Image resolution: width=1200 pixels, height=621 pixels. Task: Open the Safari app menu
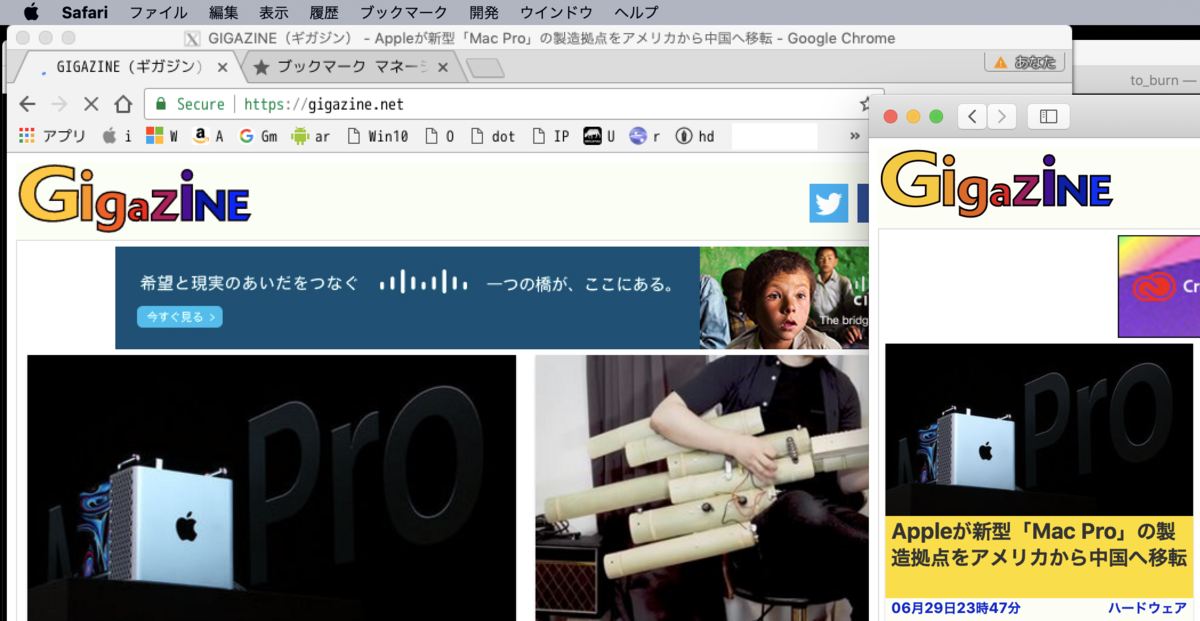click(x=84, y=12)
